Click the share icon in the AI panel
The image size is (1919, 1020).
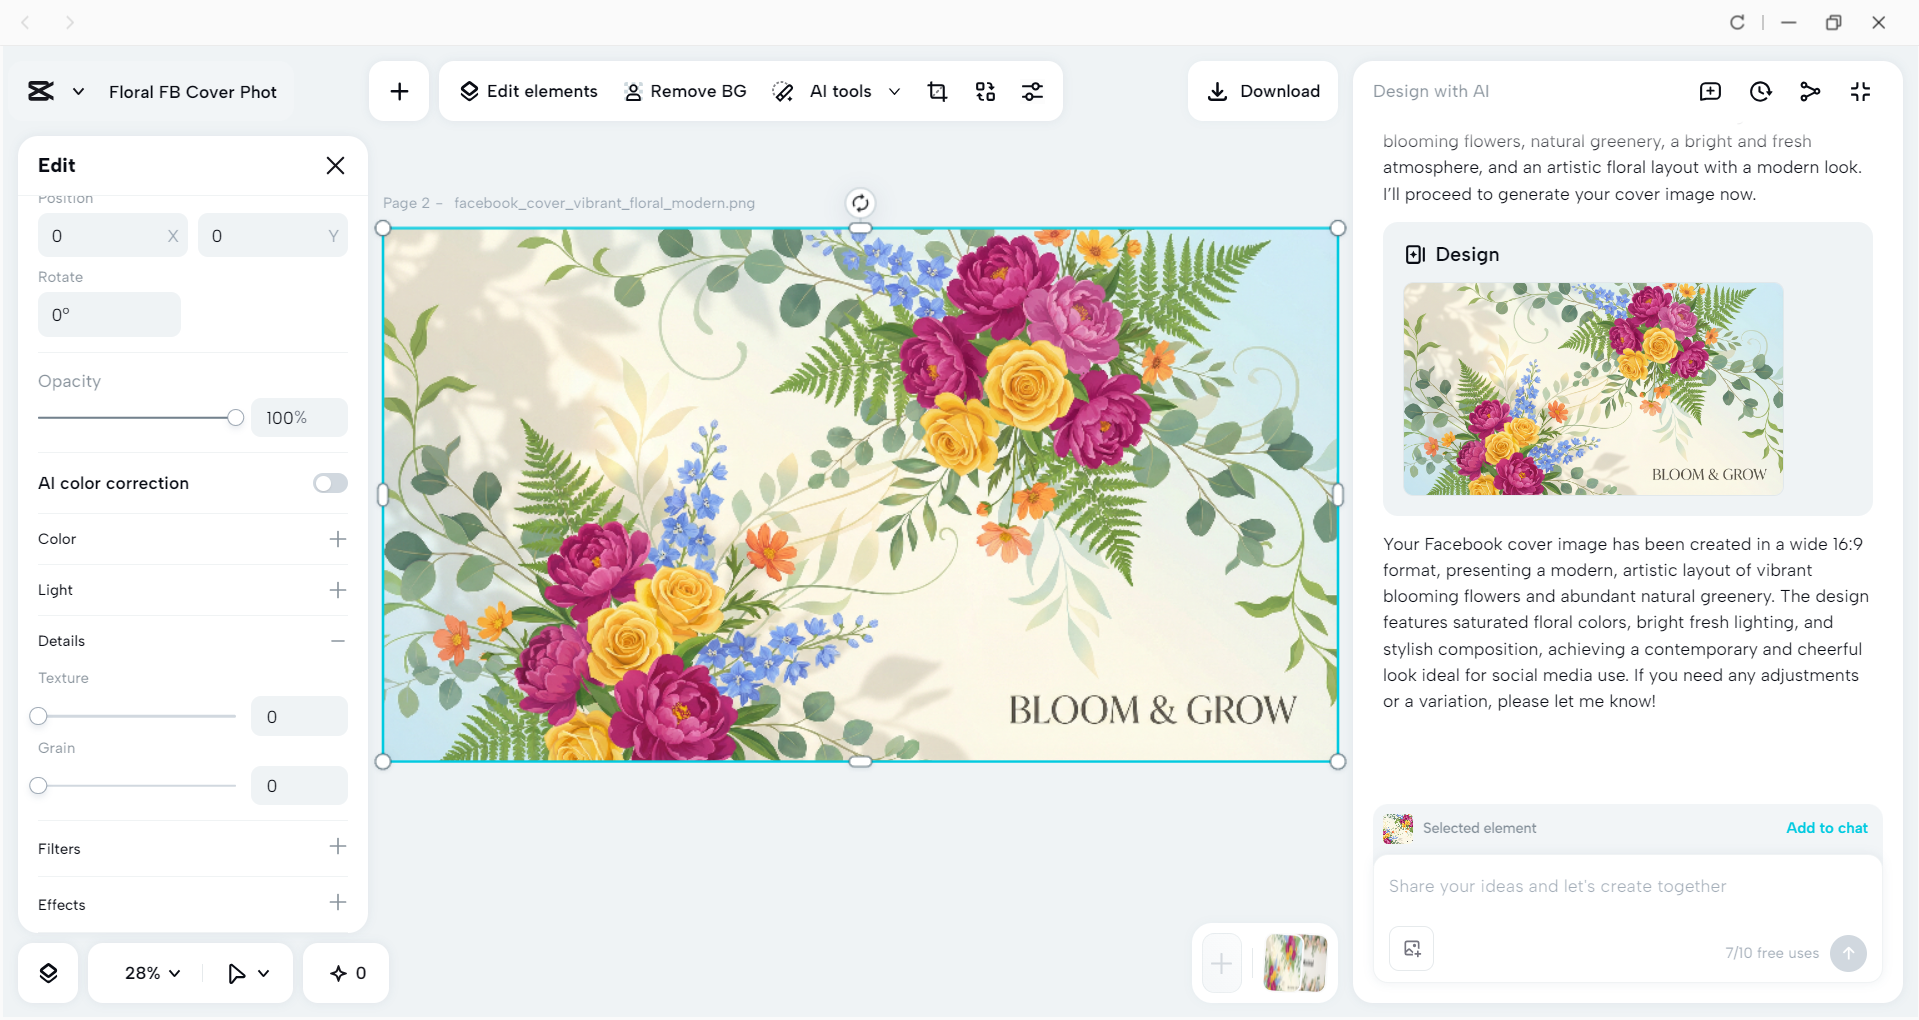pyautogui.click(x=1810, y=91)
